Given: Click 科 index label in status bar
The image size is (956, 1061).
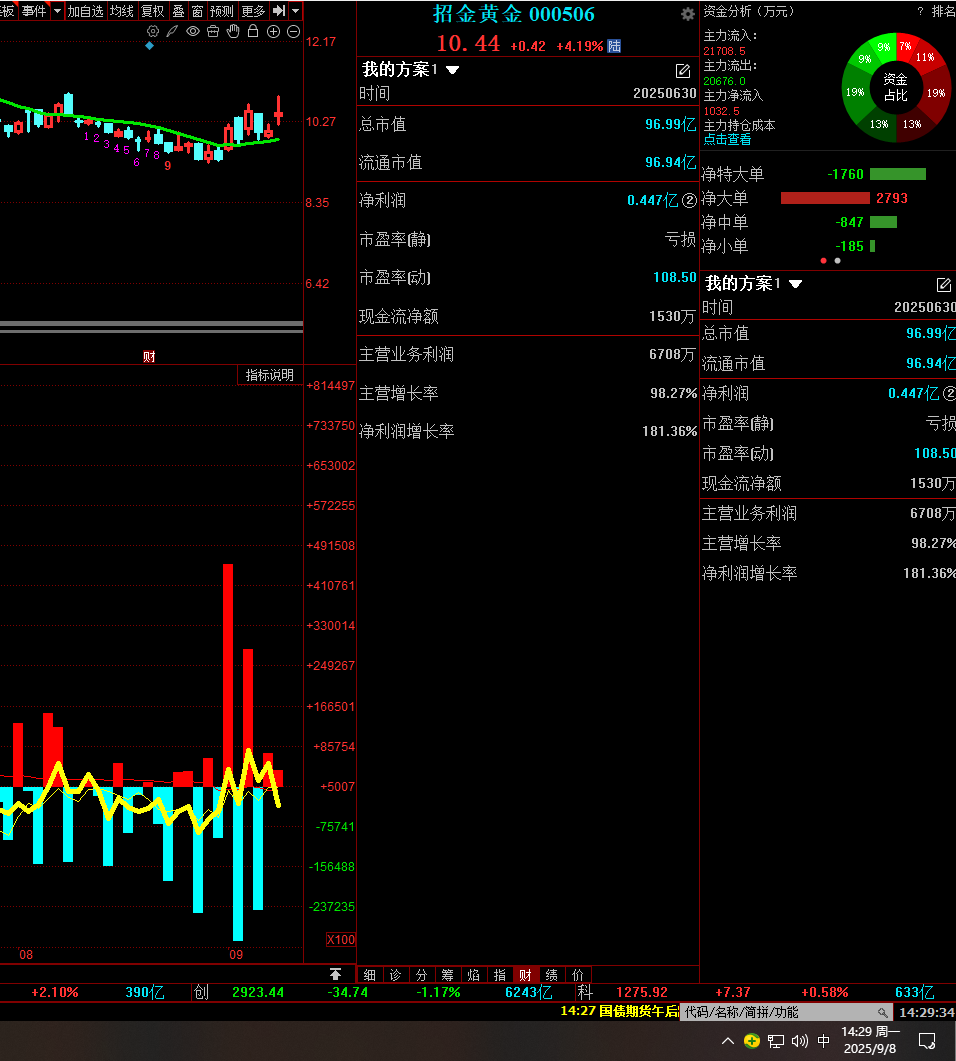Looking at the screenshot, I should [585, 993].
